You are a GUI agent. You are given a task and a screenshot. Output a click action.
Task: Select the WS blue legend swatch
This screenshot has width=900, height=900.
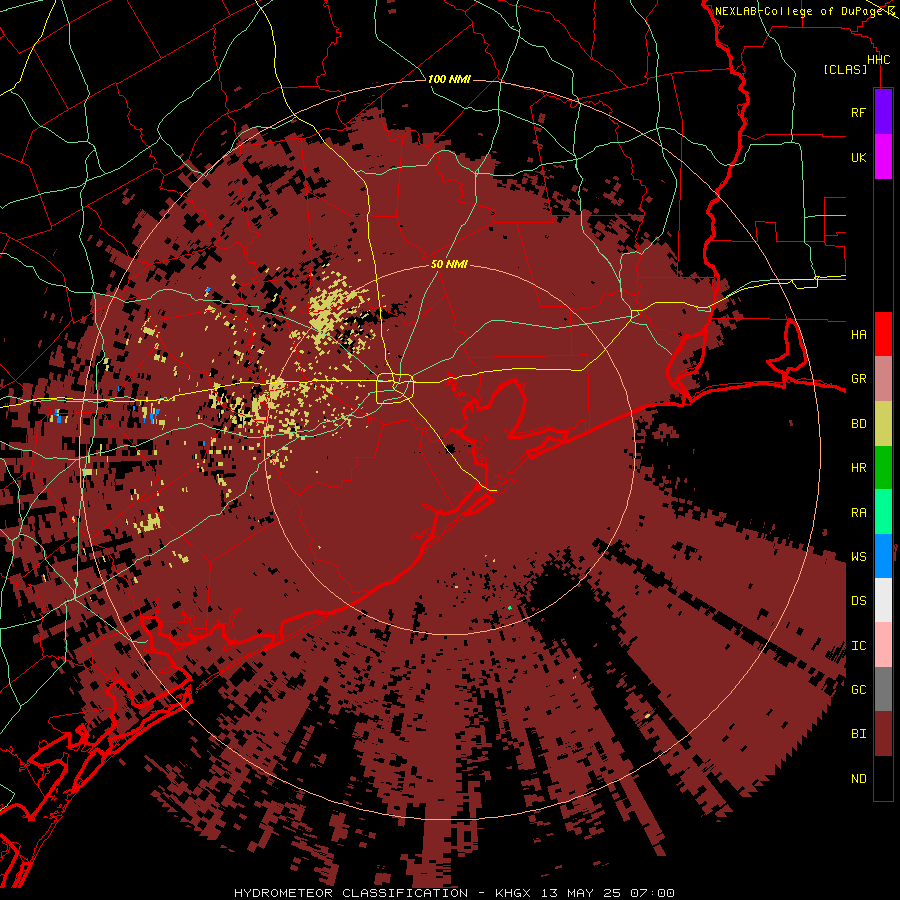(x=883, y=556)
